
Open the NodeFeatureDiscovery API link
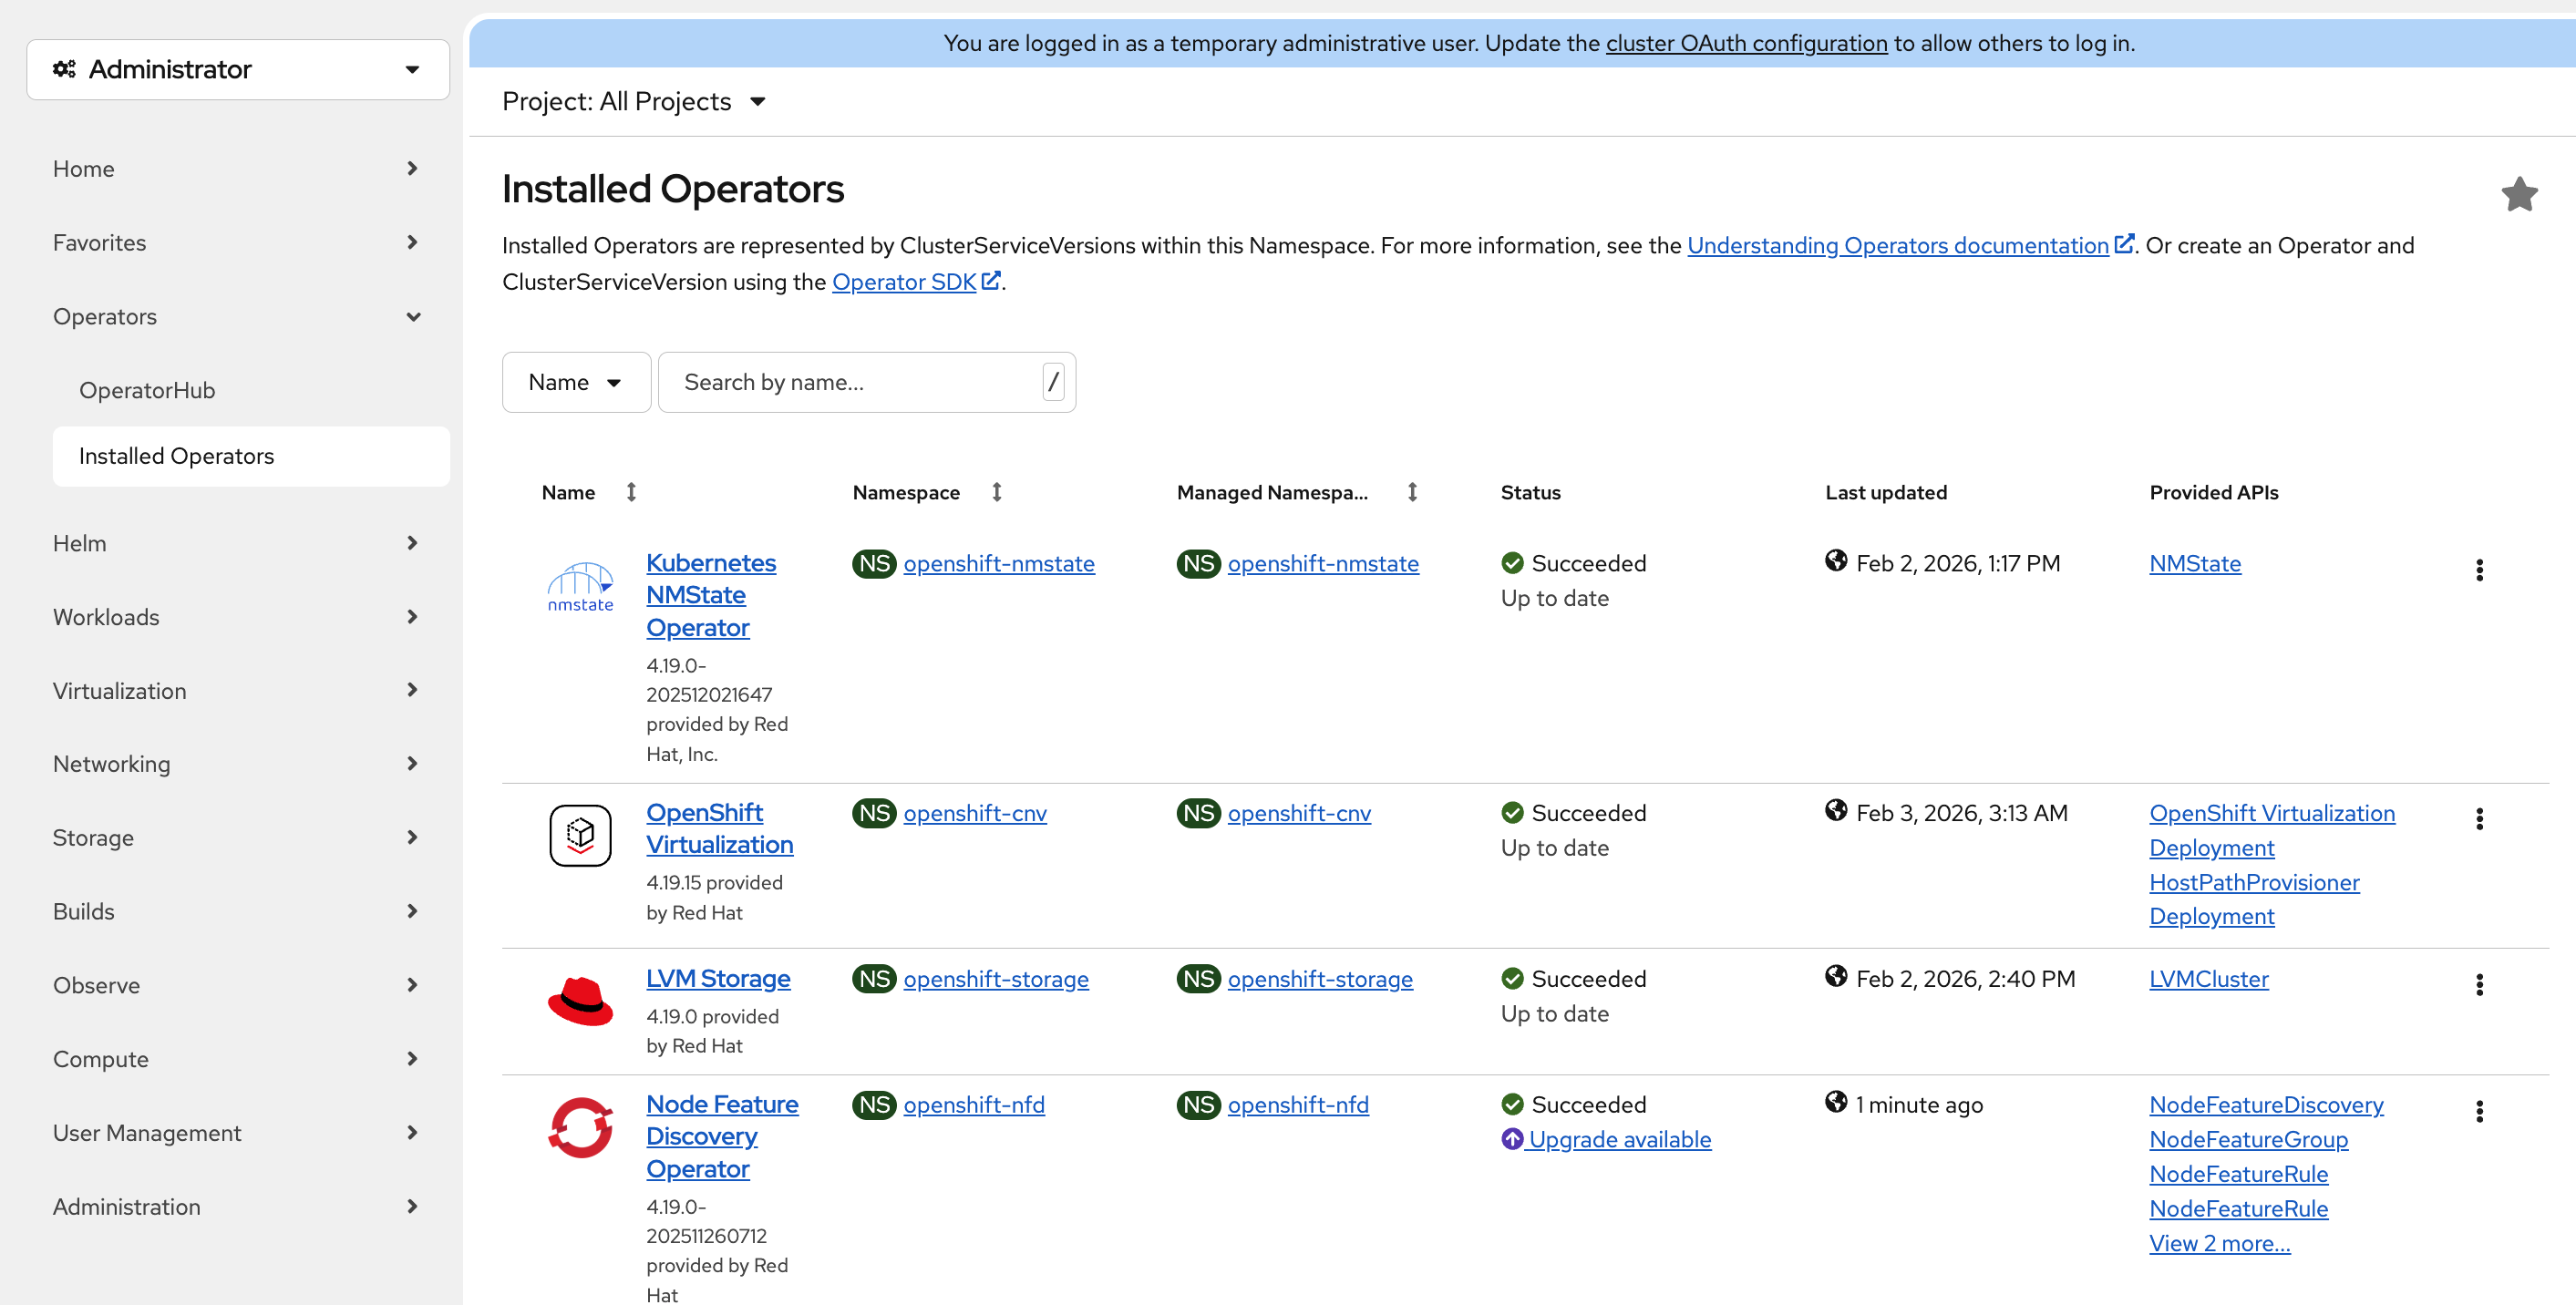(2266, 1105)
